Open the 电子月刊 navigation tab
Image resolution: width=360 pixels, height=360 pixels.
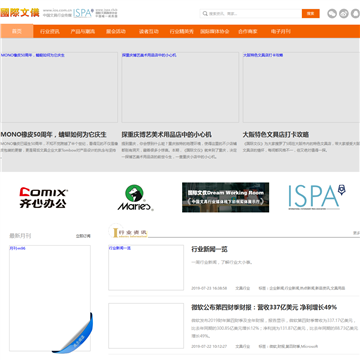point(281,31)
